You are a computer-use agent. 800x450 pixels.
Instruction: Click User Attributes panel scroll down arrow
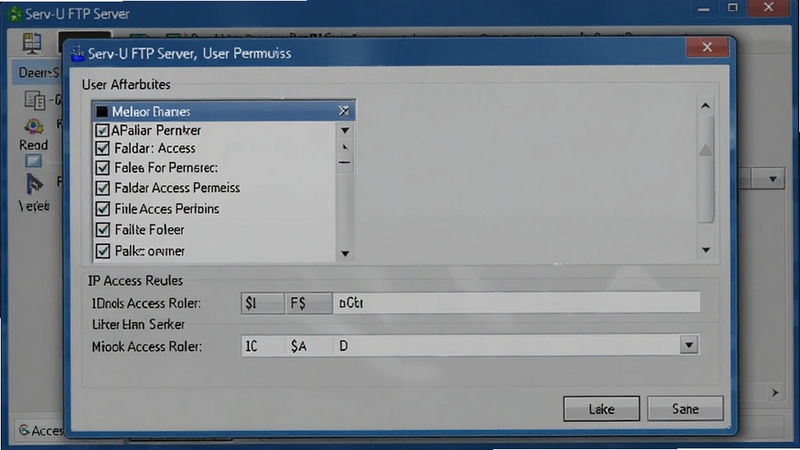tap(706, 250)
